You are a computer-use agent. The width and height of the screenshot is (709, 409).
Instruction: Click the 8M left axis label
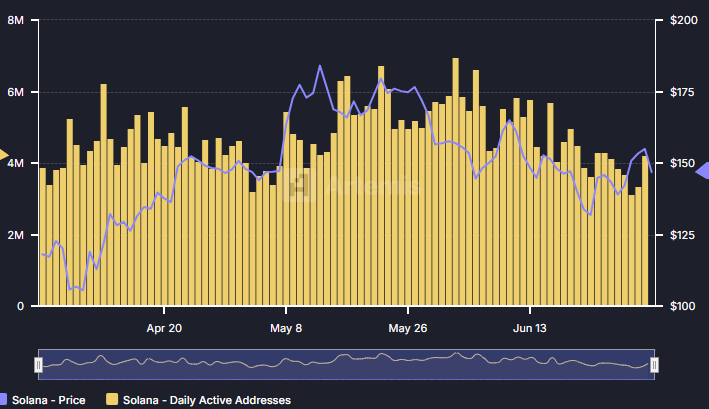pyautogui.click(x=15, y=20)
